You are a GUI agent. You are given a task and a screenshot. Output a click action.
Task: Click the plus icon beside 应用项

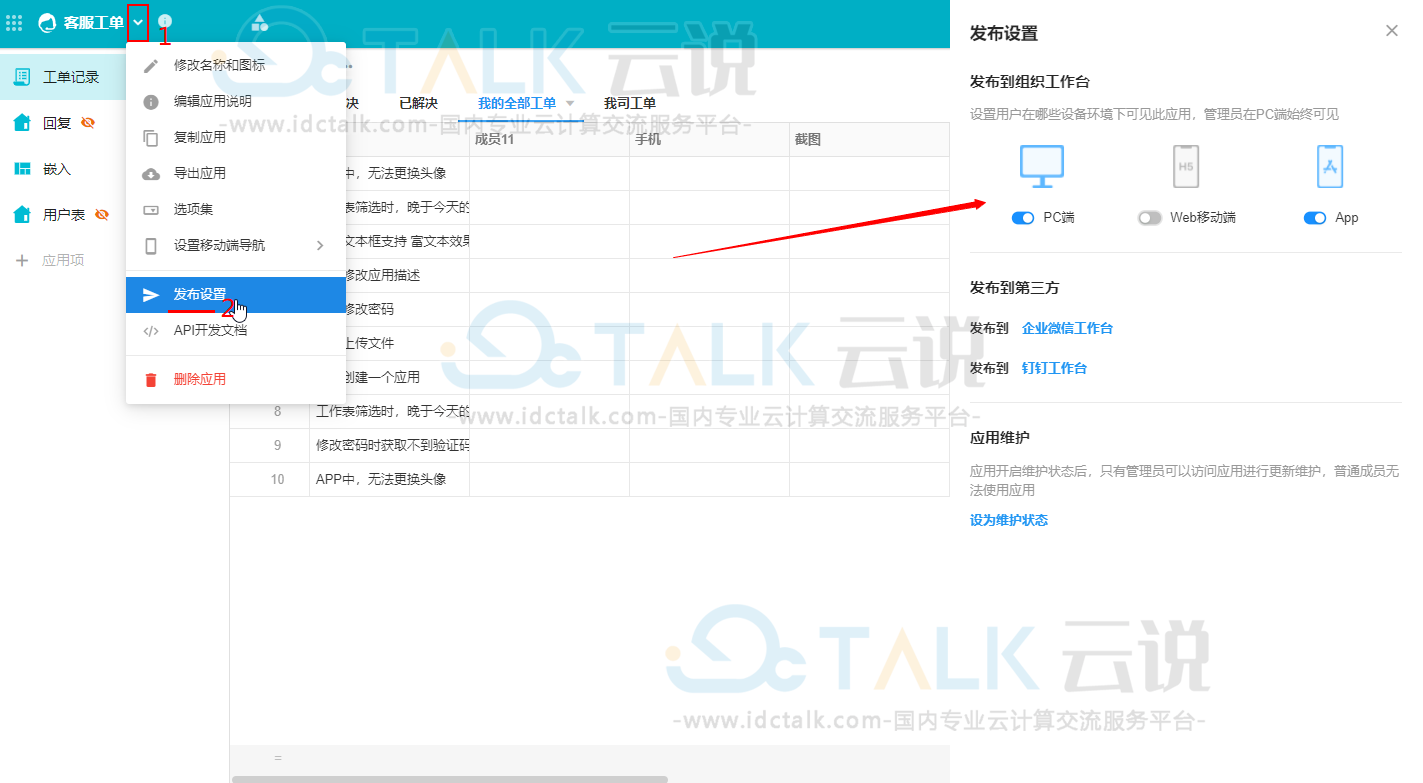coord(22,260)
